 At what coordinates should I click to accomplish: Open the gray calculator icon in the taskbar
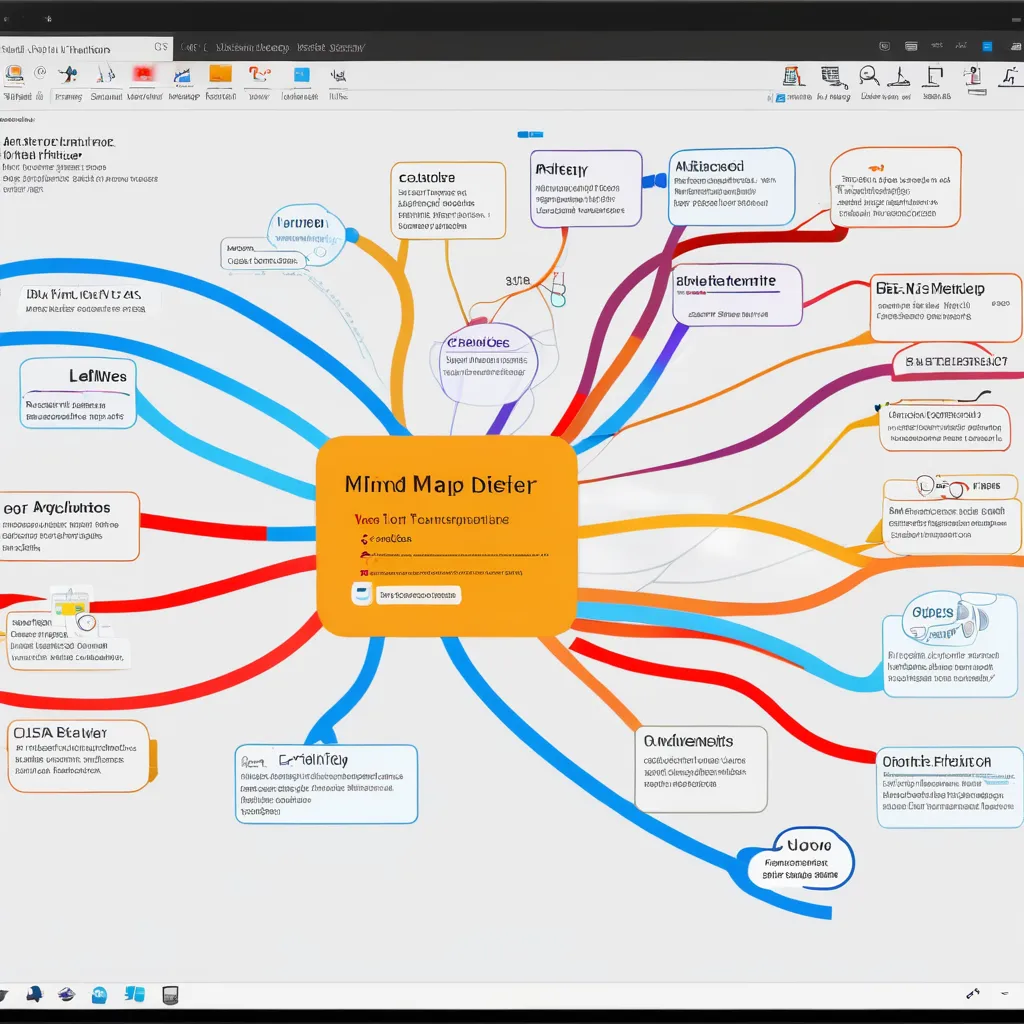[x=170, y=995]
